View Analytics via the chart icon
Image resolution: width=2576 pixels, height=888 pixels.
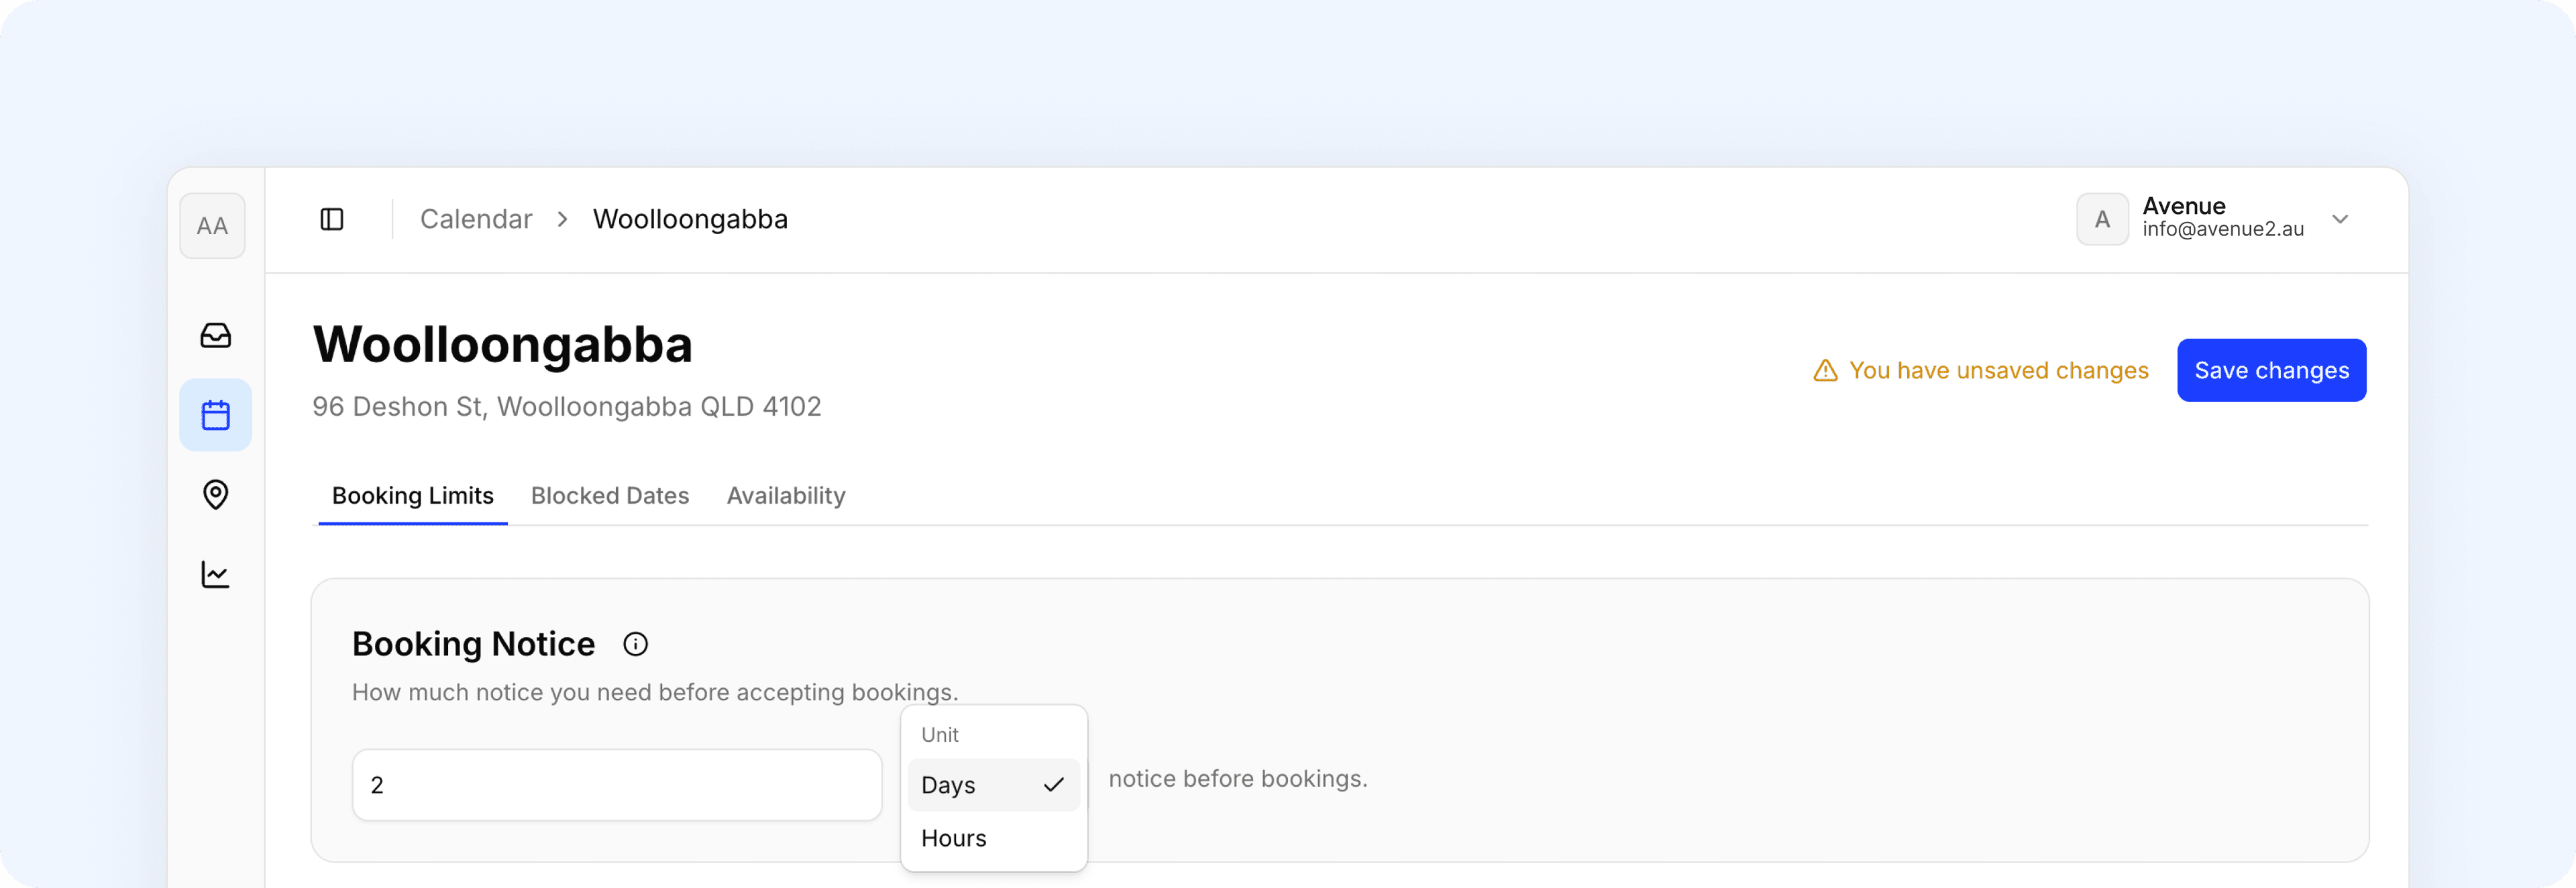[215, 574]
